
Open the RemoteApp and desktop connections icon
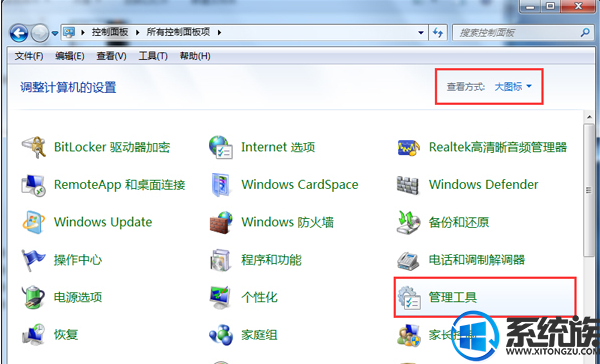coord(34,185)
